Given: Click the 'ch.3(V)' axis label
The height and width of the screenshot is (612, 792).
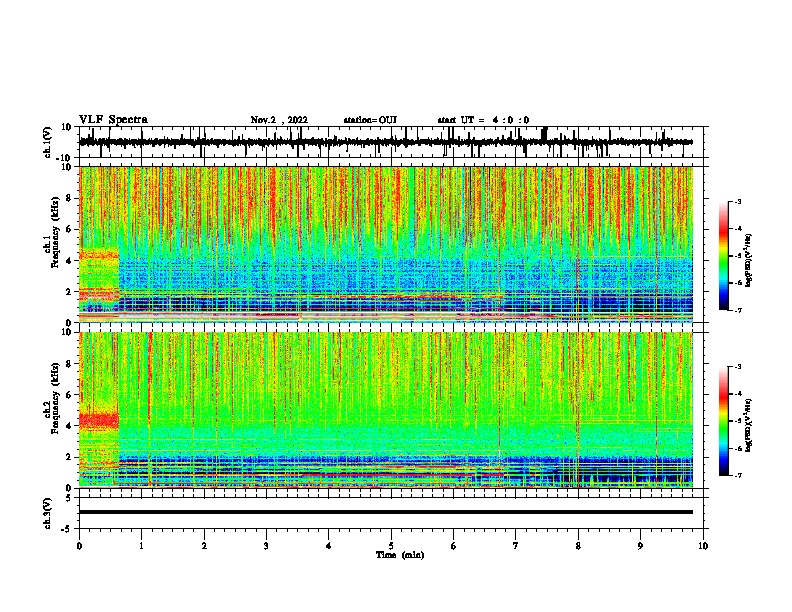Looking at the screenshot, I should click(x=48, y=513).
